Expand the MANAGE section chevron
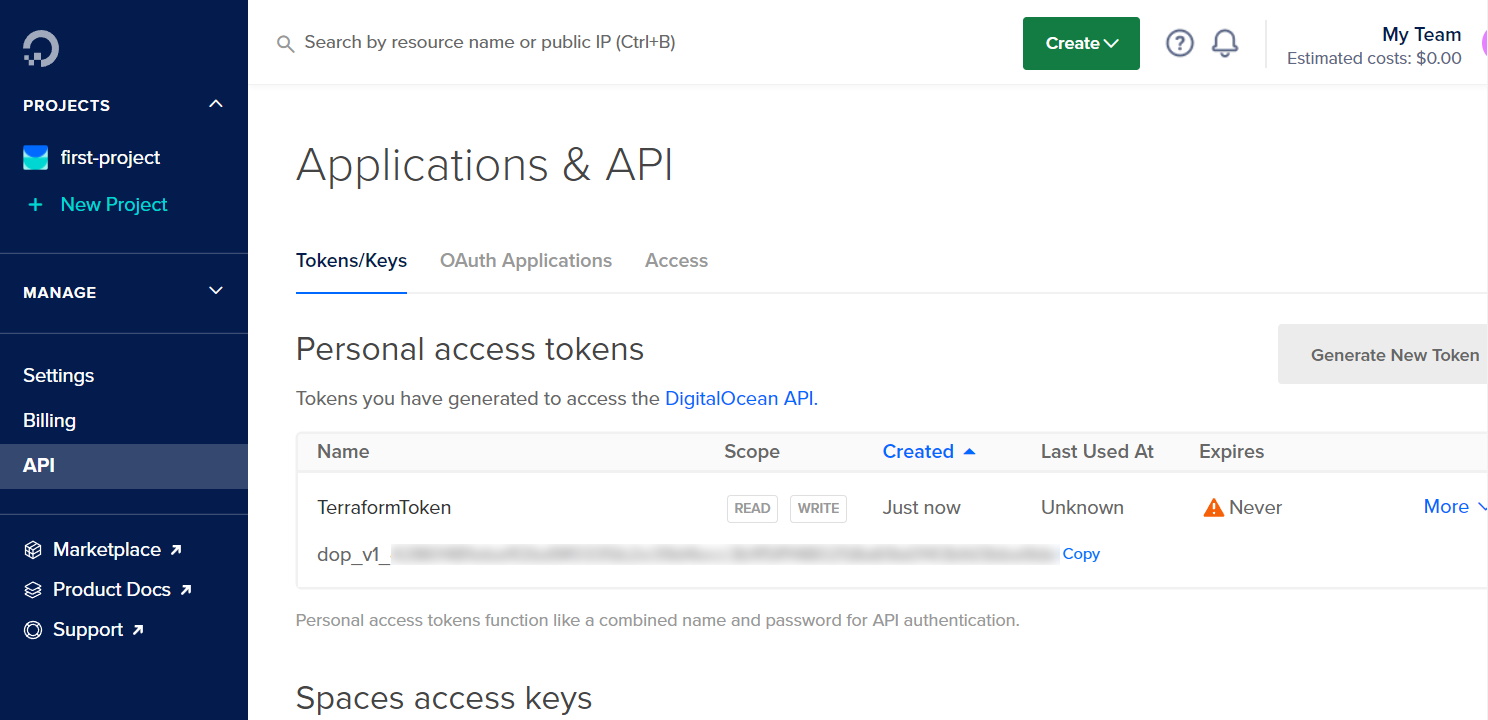This screenshot has height=720, width=1488. [x=216, y=291]
